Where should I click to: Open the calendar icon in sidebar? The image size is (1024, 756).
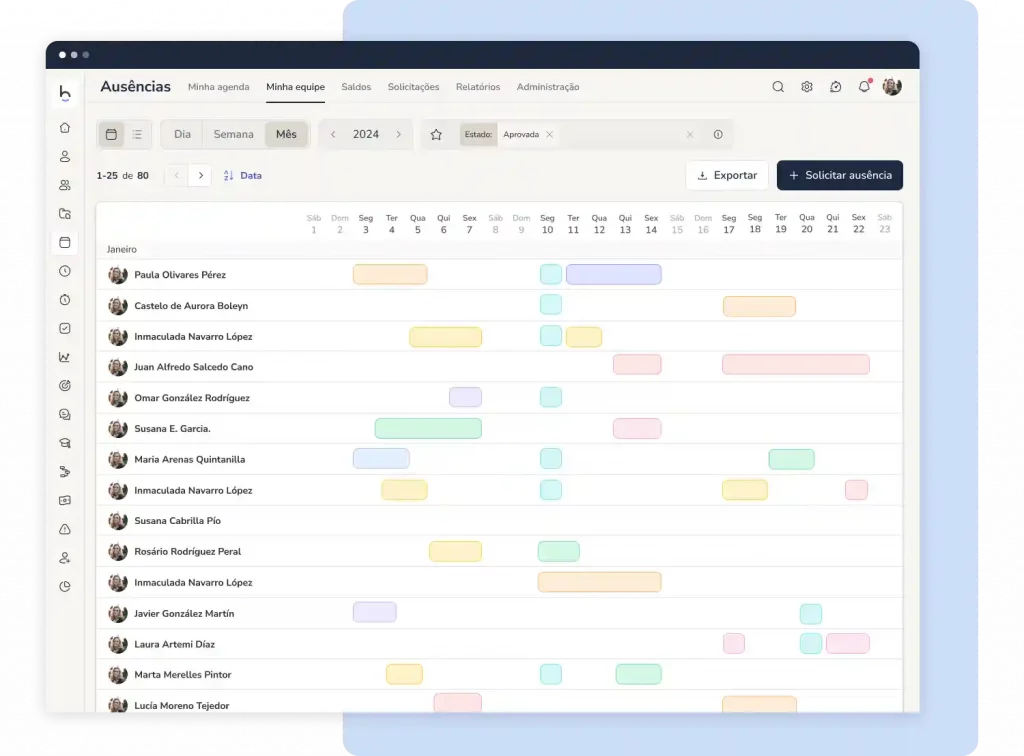[65, 242]
